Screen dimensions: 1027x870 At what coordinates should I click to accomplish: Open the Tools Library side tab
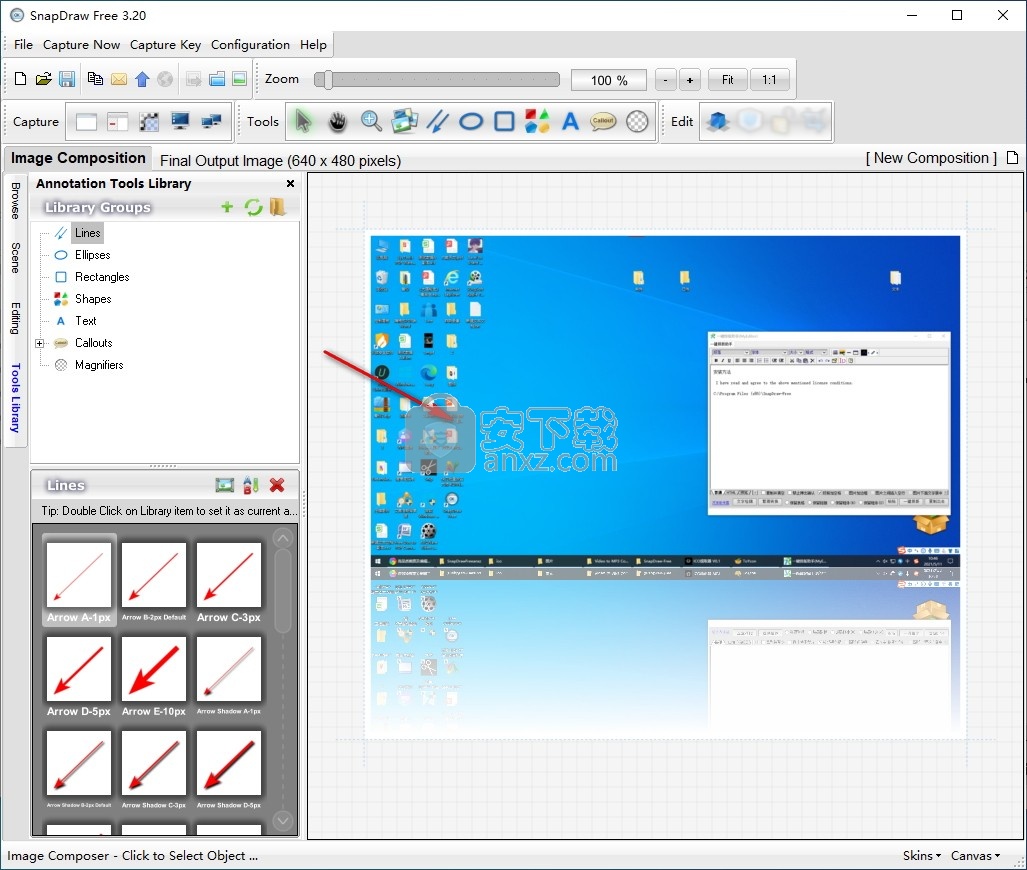click(x=15, y=398)
